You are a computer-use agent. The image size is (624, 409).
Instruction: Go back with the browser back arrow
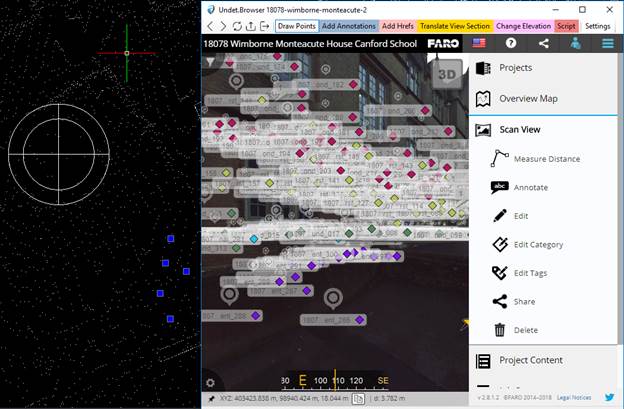click(210, 26)
